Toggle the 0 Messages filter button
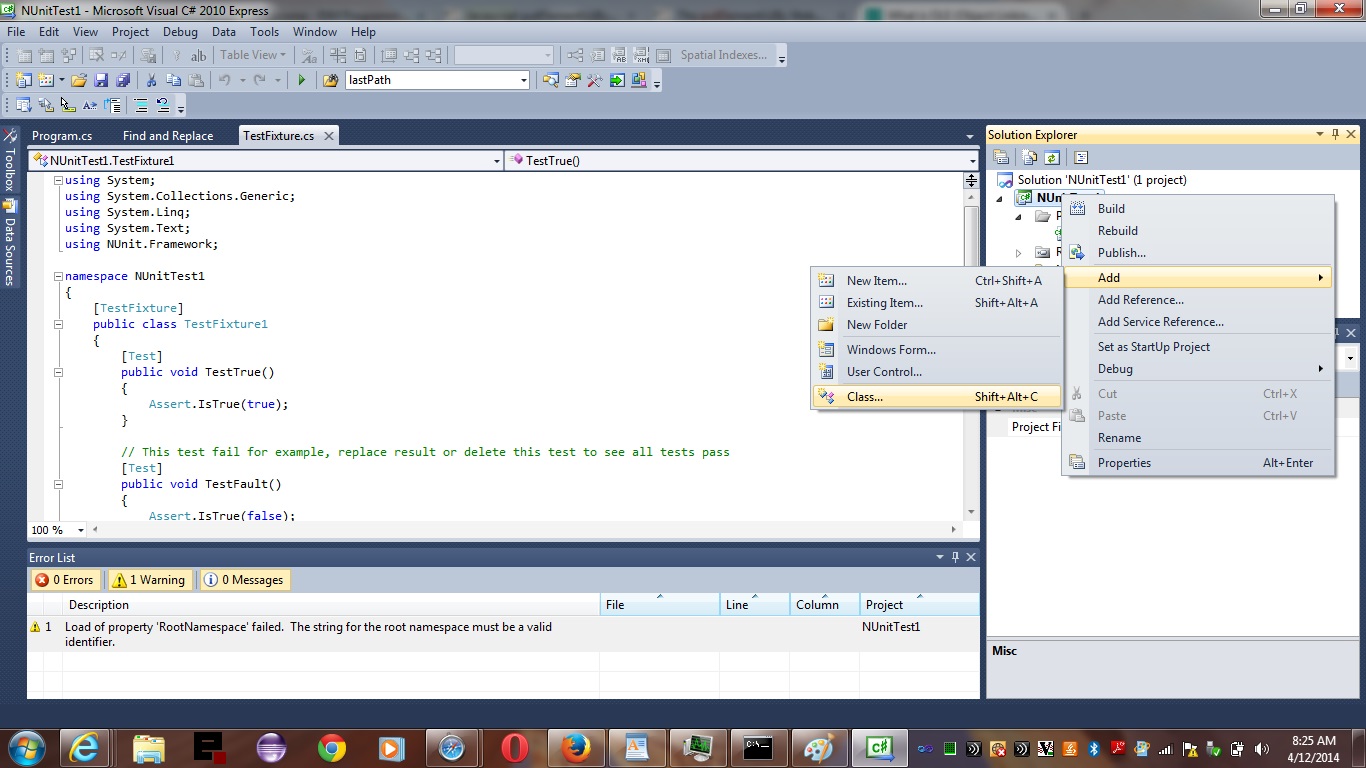This screenshot has height=768, width=1366. pos(244,580)
